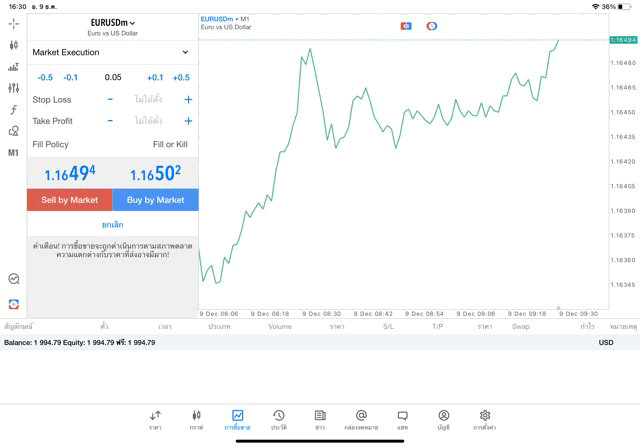The height and width of the screenshot is (447, 640).
Task: Tap the Take Profit value field
Action: (148, 121)
